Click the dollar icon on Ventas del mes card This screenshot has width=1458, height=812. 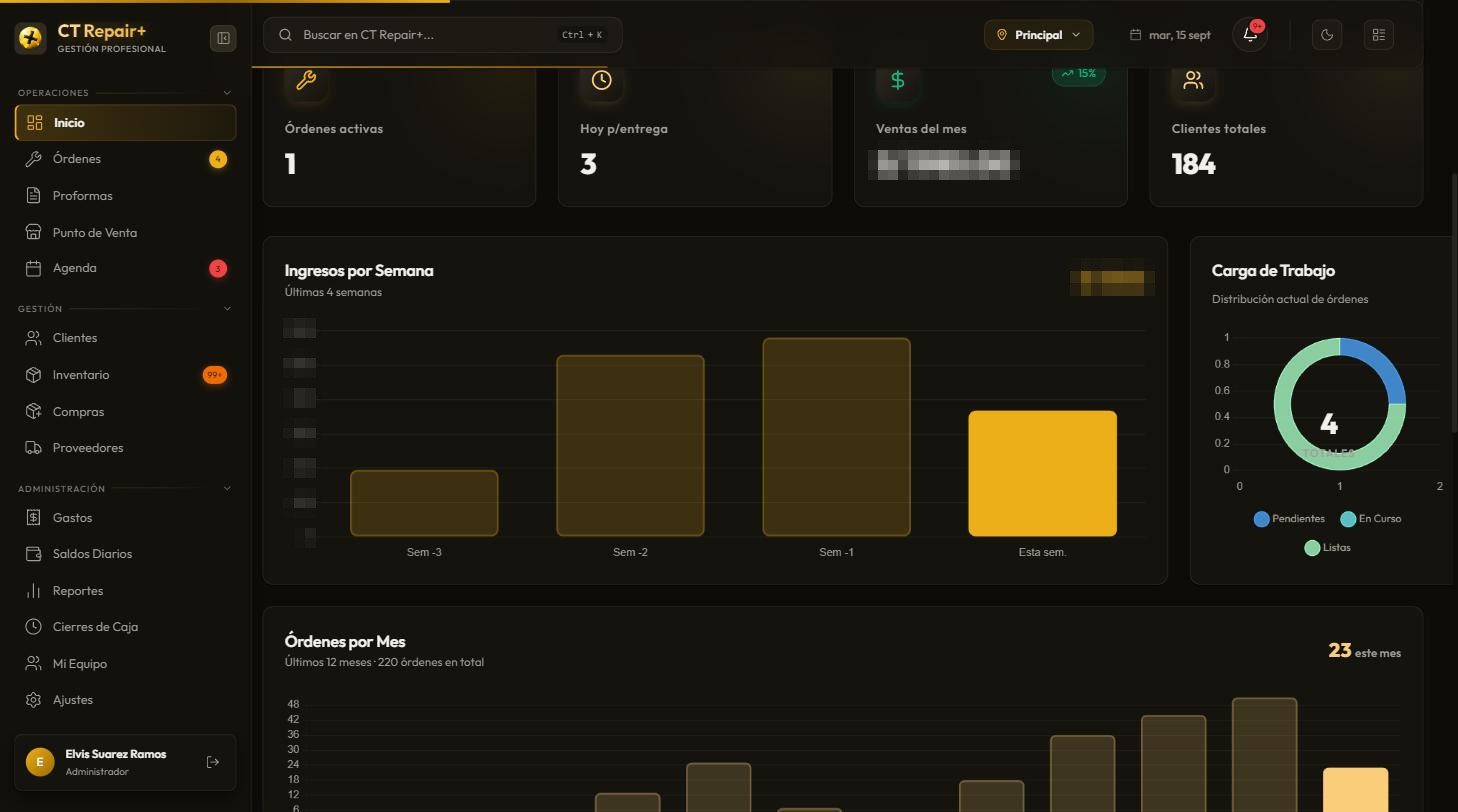tap(898, 80)
